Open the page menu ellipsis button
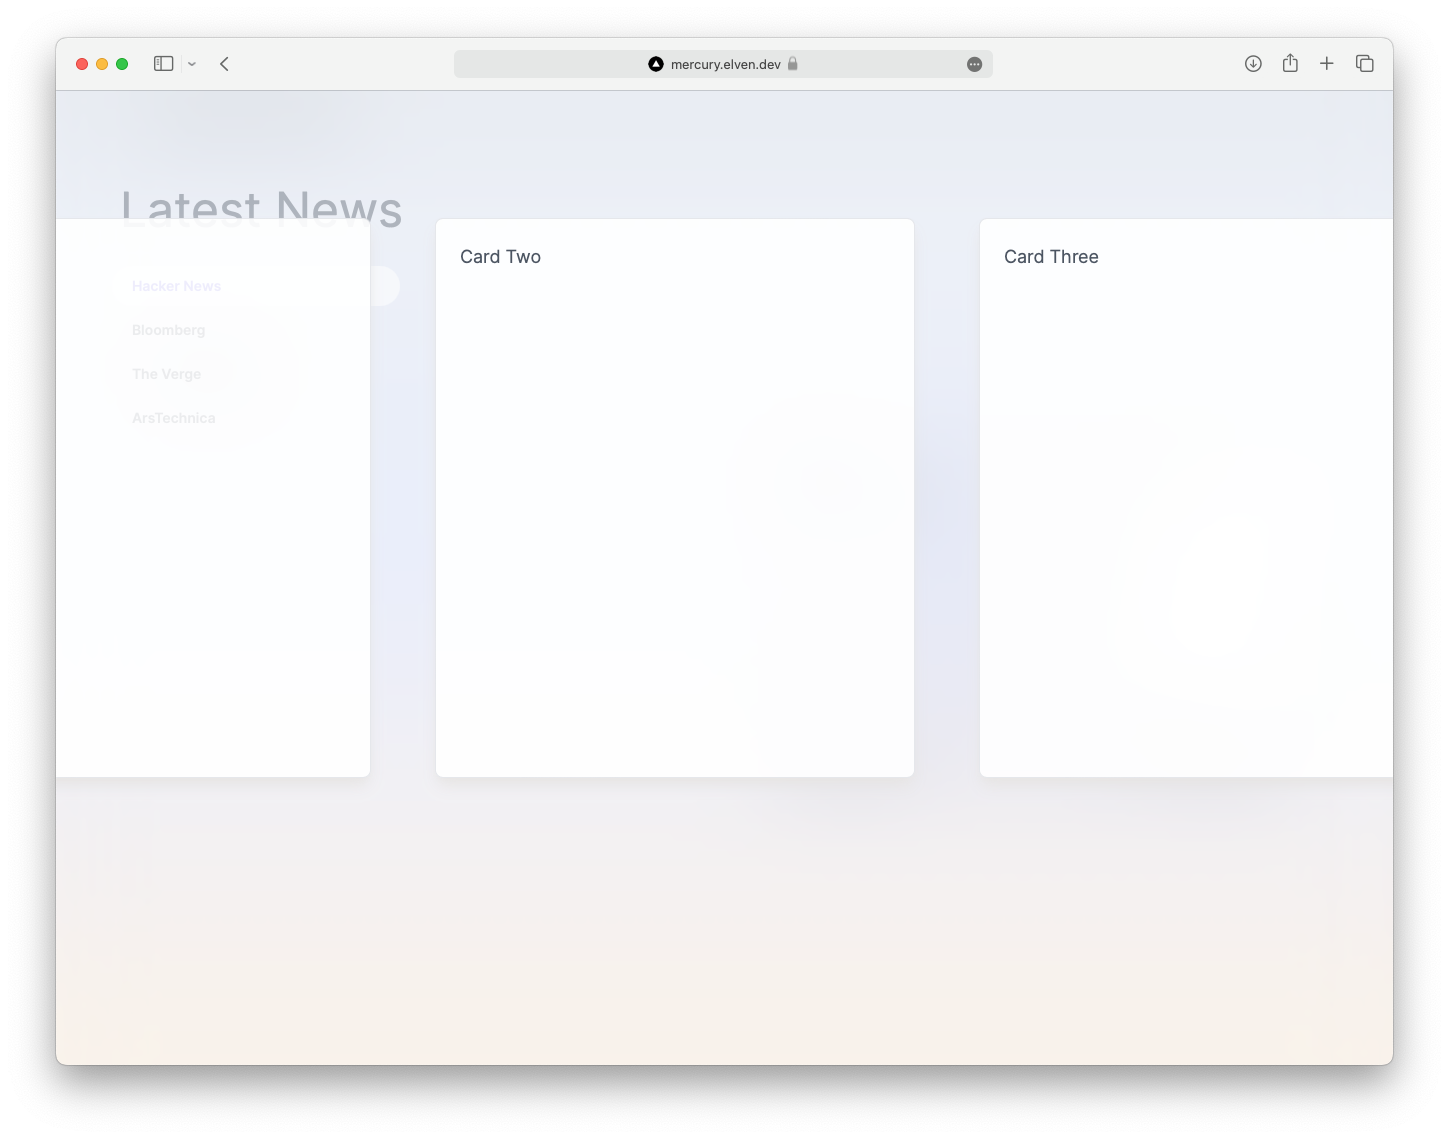Image resolution: width=1449 pixels, height=1139 pixels. click(x=974, y=64)
